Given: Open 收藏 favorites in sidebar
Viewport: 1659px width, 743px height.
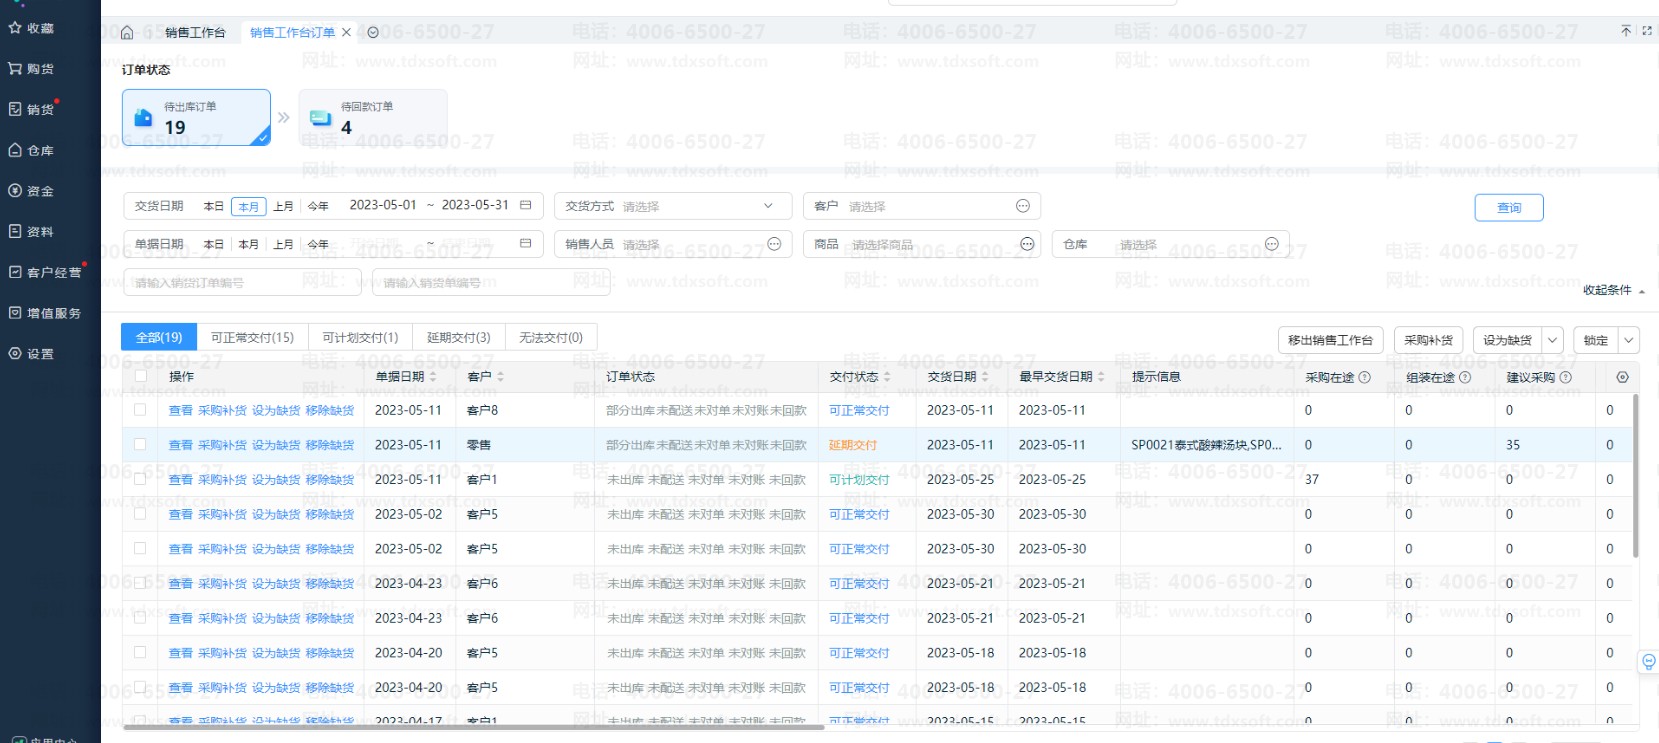Looking at the screenshot, I should (x=32, y=28).
